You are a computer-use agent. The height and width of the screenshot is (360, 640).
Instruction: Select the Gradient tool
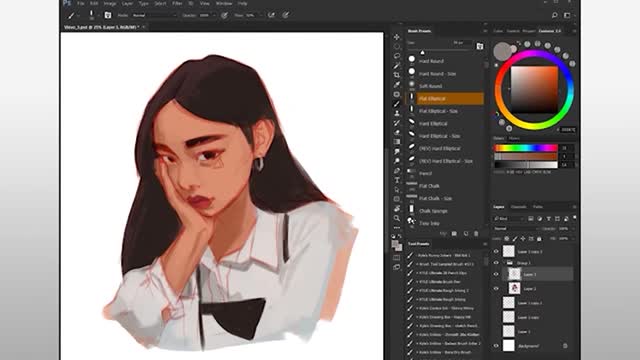397,142
